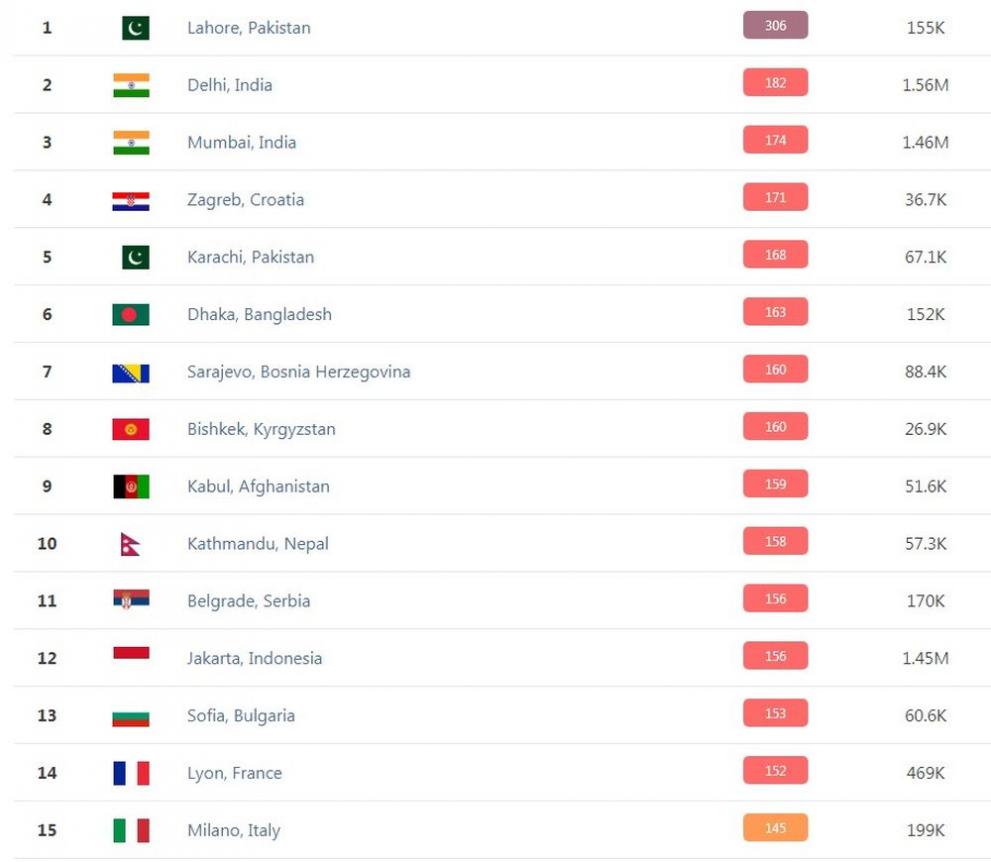Click the Afghanistan flag next to Kabul
This screenshot has width=991, height=862.
point(131,487)
